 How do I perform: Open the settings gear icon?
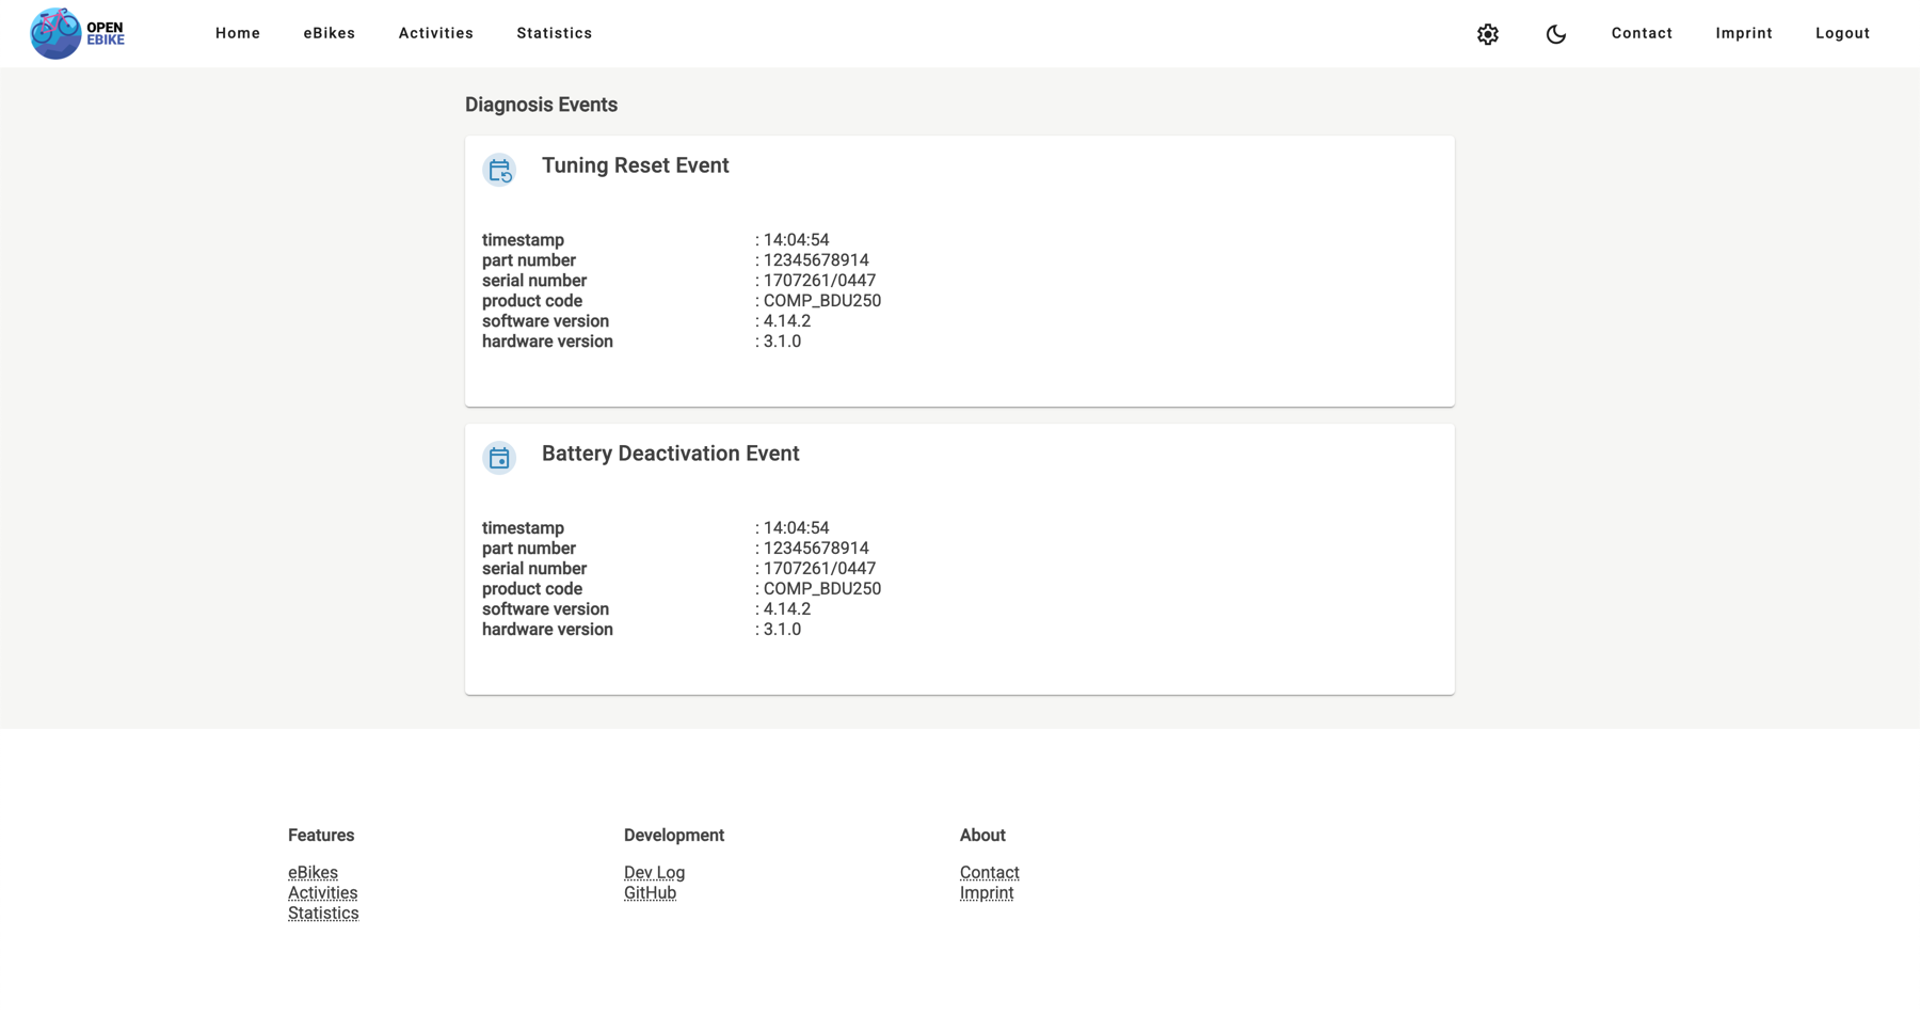click(x=1487, y=33)
